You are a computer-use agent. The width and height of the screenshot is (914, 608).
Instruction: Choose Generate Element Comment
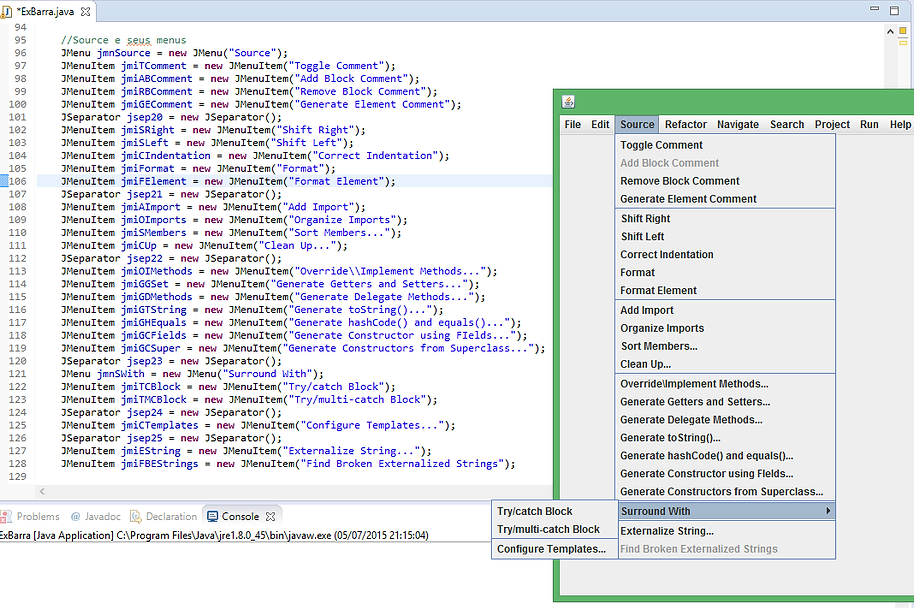(725, 199)
